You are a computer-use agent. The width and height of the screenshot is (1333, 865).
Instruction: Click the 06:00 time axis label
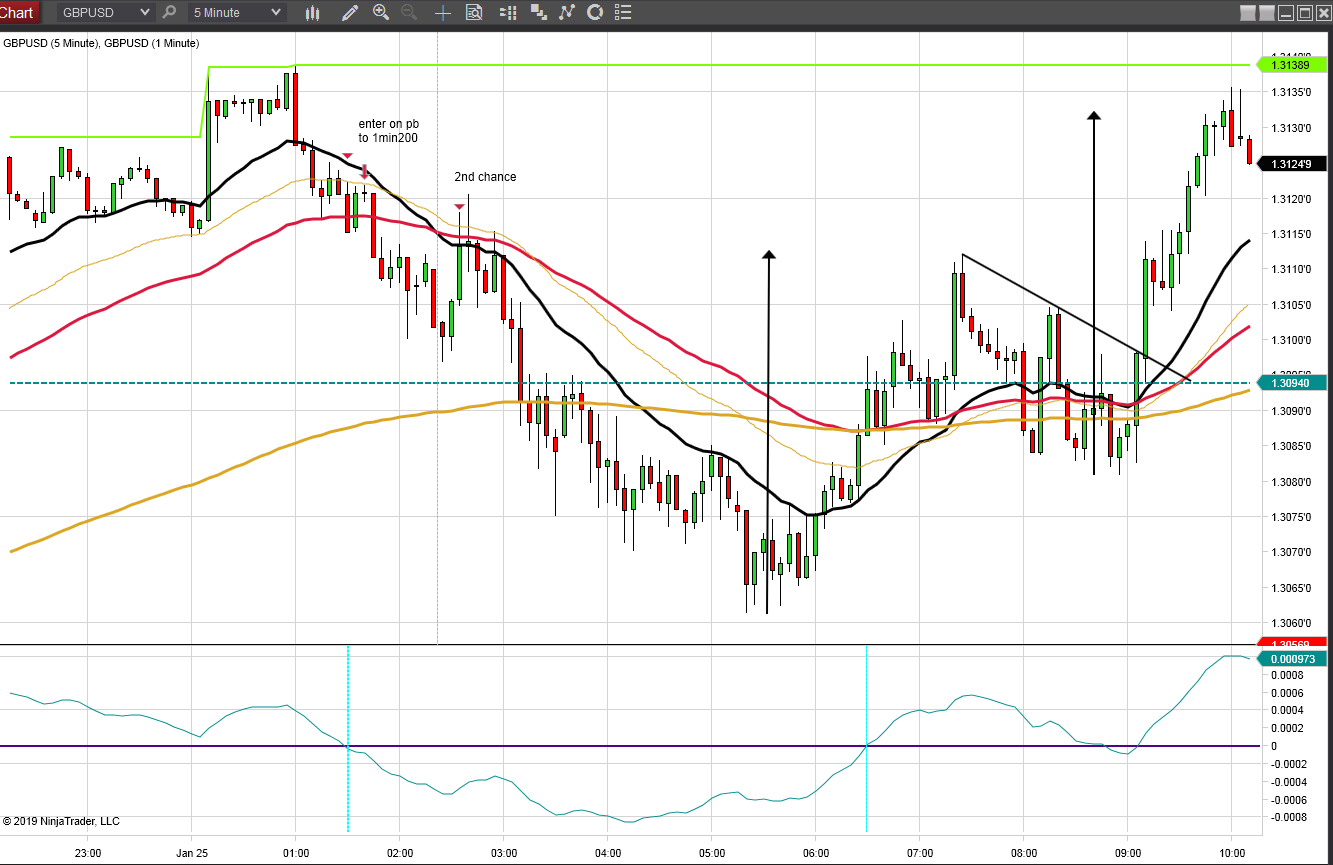[815, 853]
